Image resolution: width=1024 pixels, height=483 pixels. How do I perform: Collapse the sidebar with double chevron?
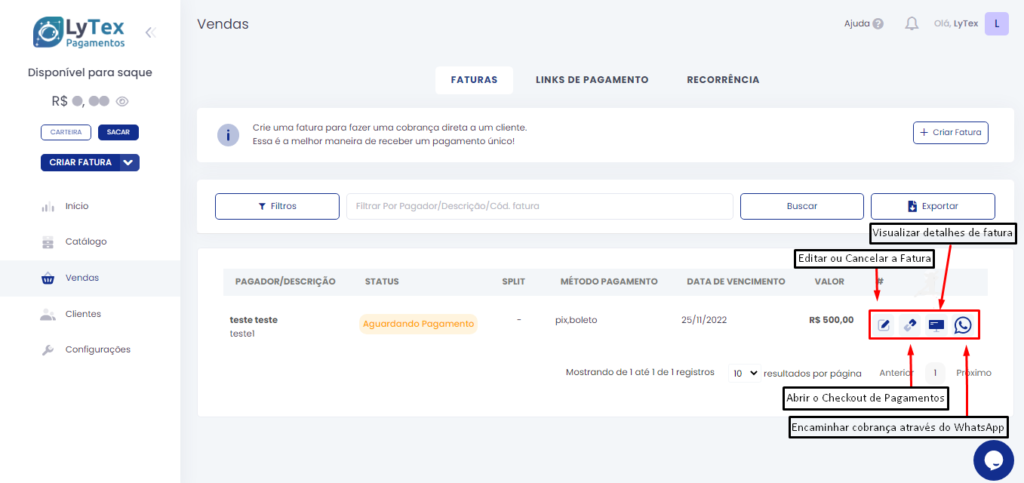click(150, 32)
